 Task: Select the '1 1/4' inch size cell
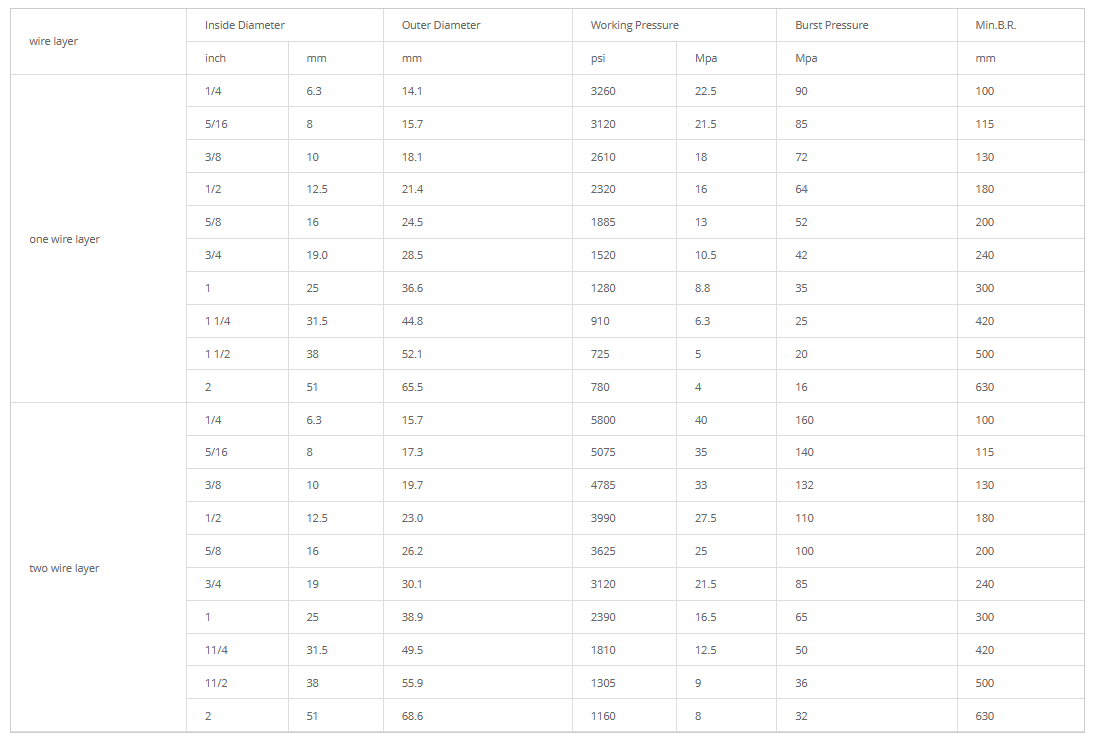[217, 321]
